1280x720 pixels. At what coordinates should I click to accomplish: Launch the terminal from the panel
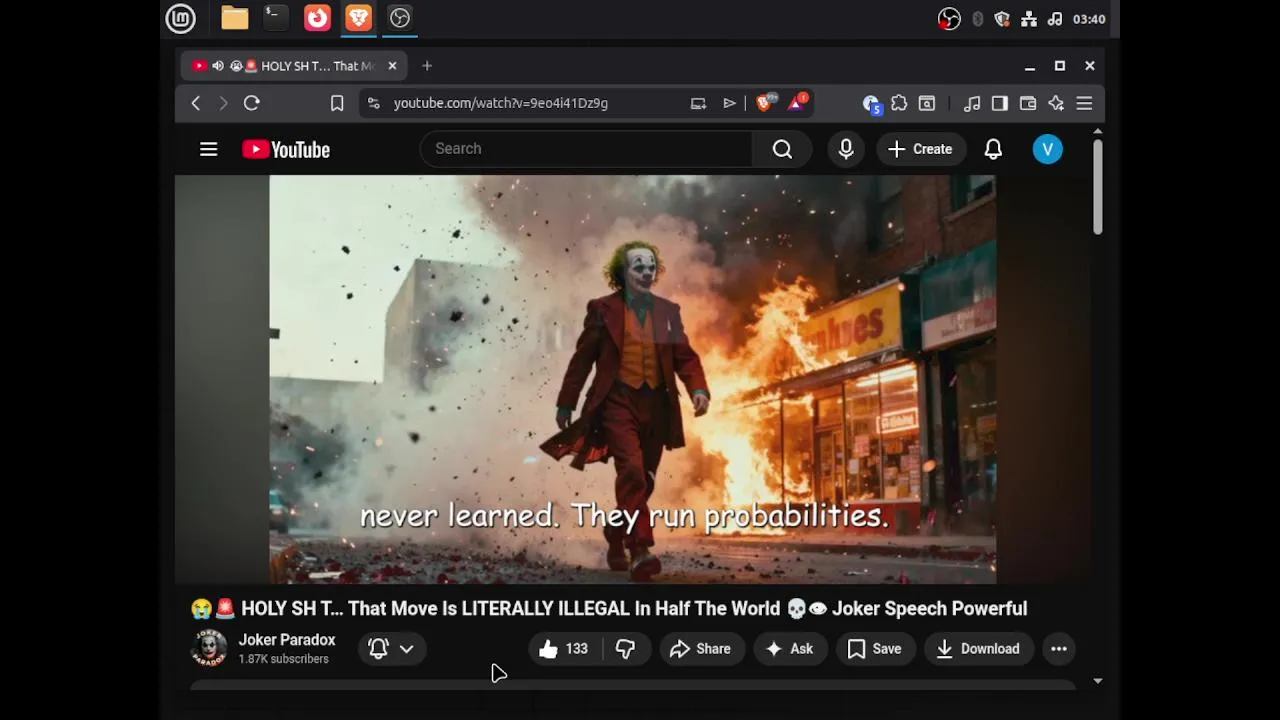tap(275, 17)
